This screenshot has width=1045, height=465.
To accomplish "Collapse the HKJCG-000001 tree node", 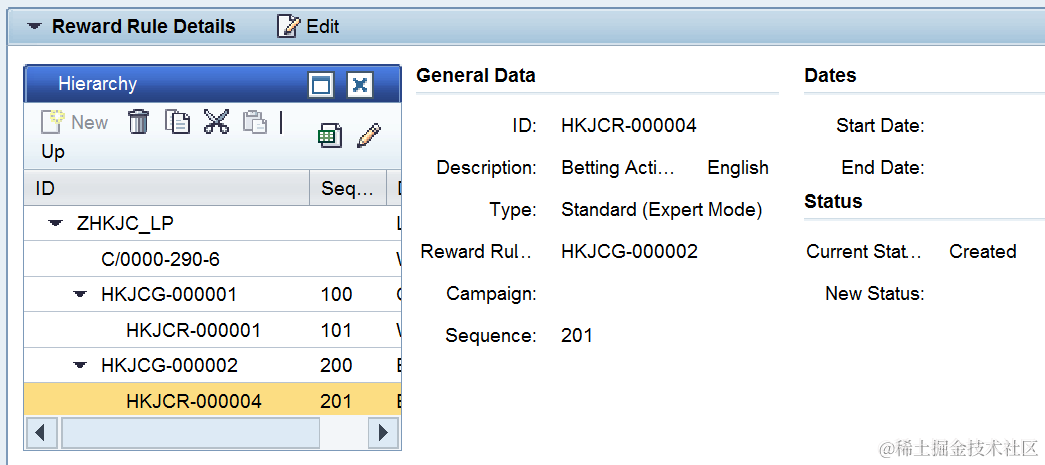I will [80, 294].
